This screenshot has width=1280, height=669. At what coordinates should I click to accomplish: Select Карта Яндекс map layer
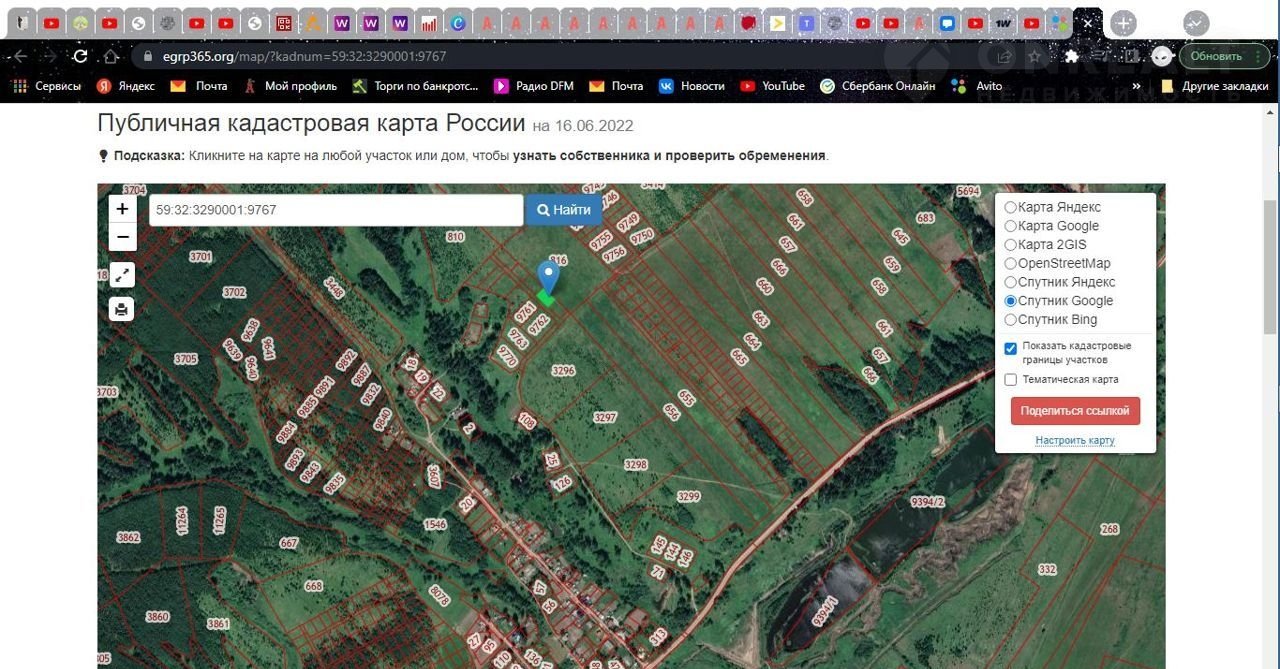click(x=1010, y=207)
